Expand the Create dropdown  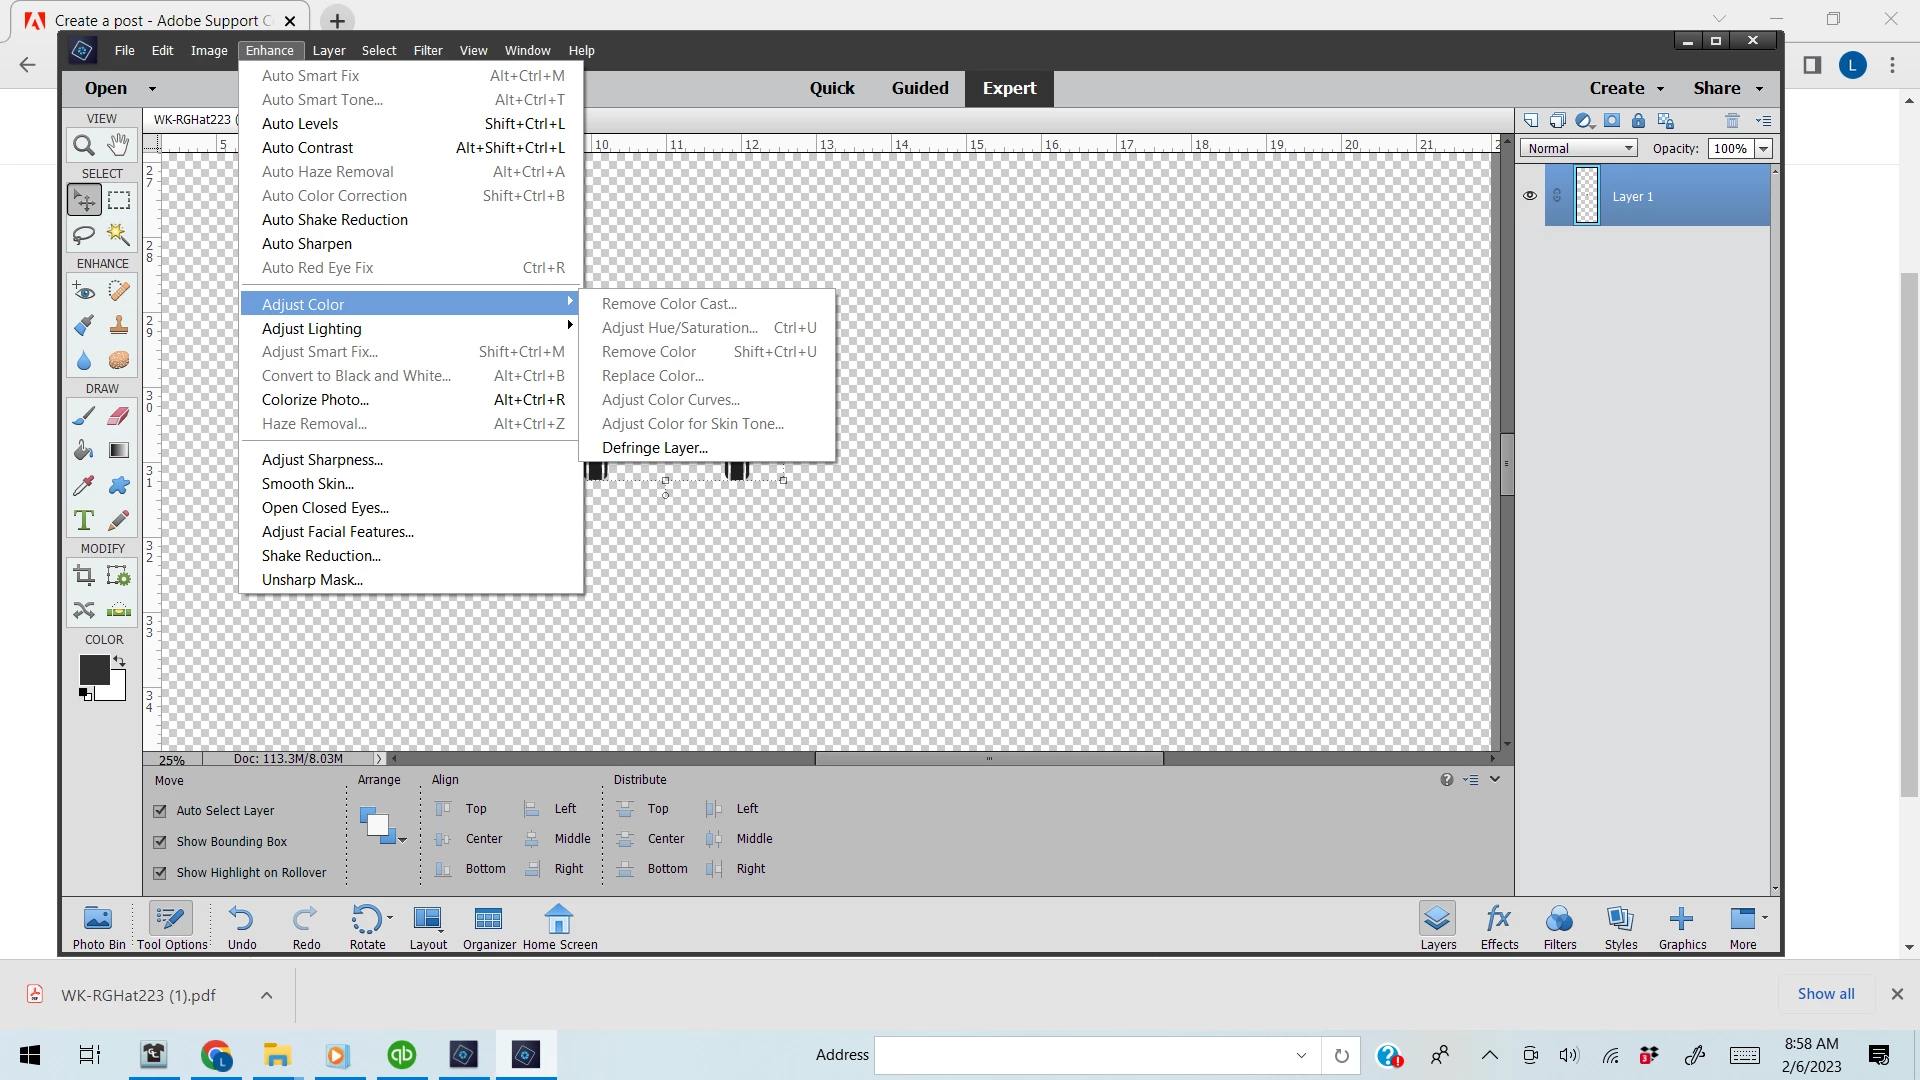tap(1627, 88)
